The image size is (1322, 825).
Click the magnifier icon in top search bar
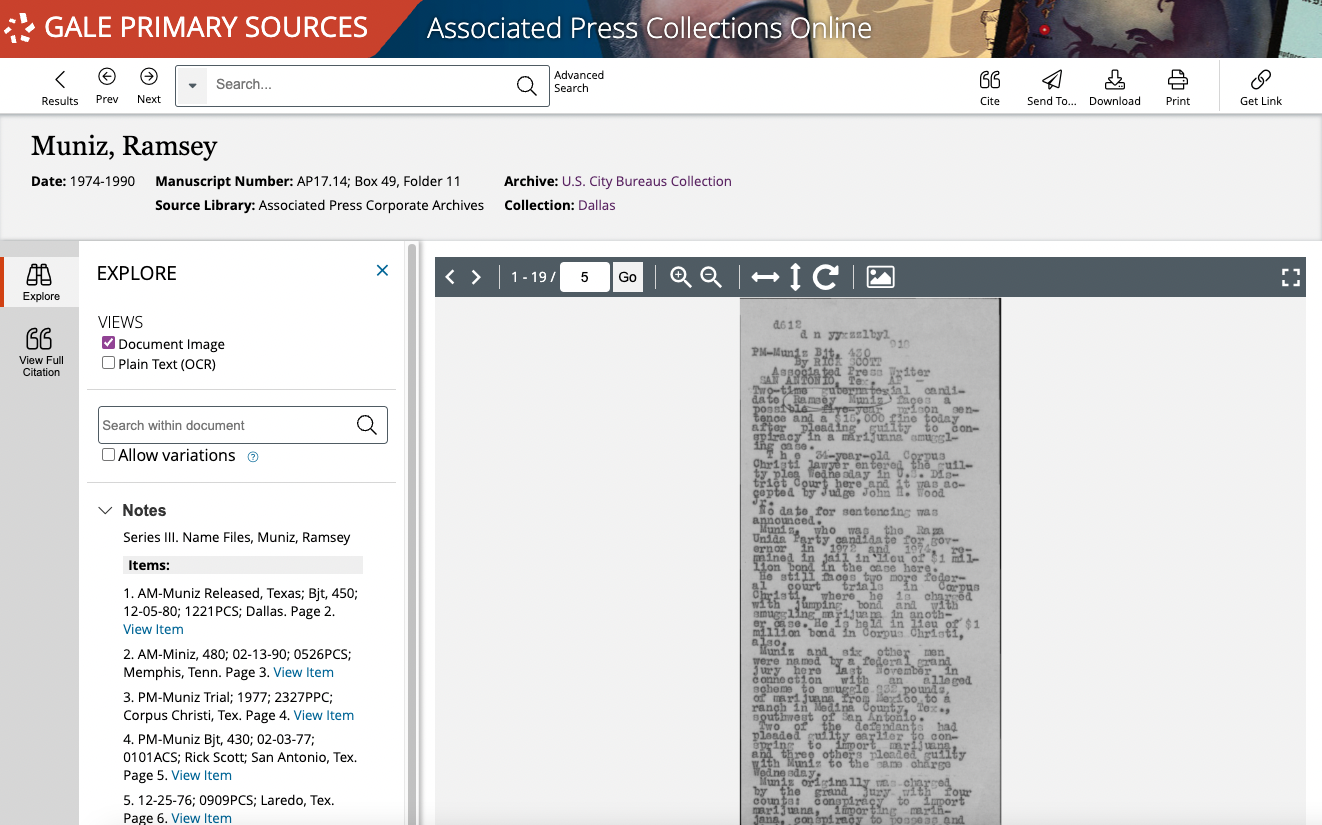pos(527,86)
